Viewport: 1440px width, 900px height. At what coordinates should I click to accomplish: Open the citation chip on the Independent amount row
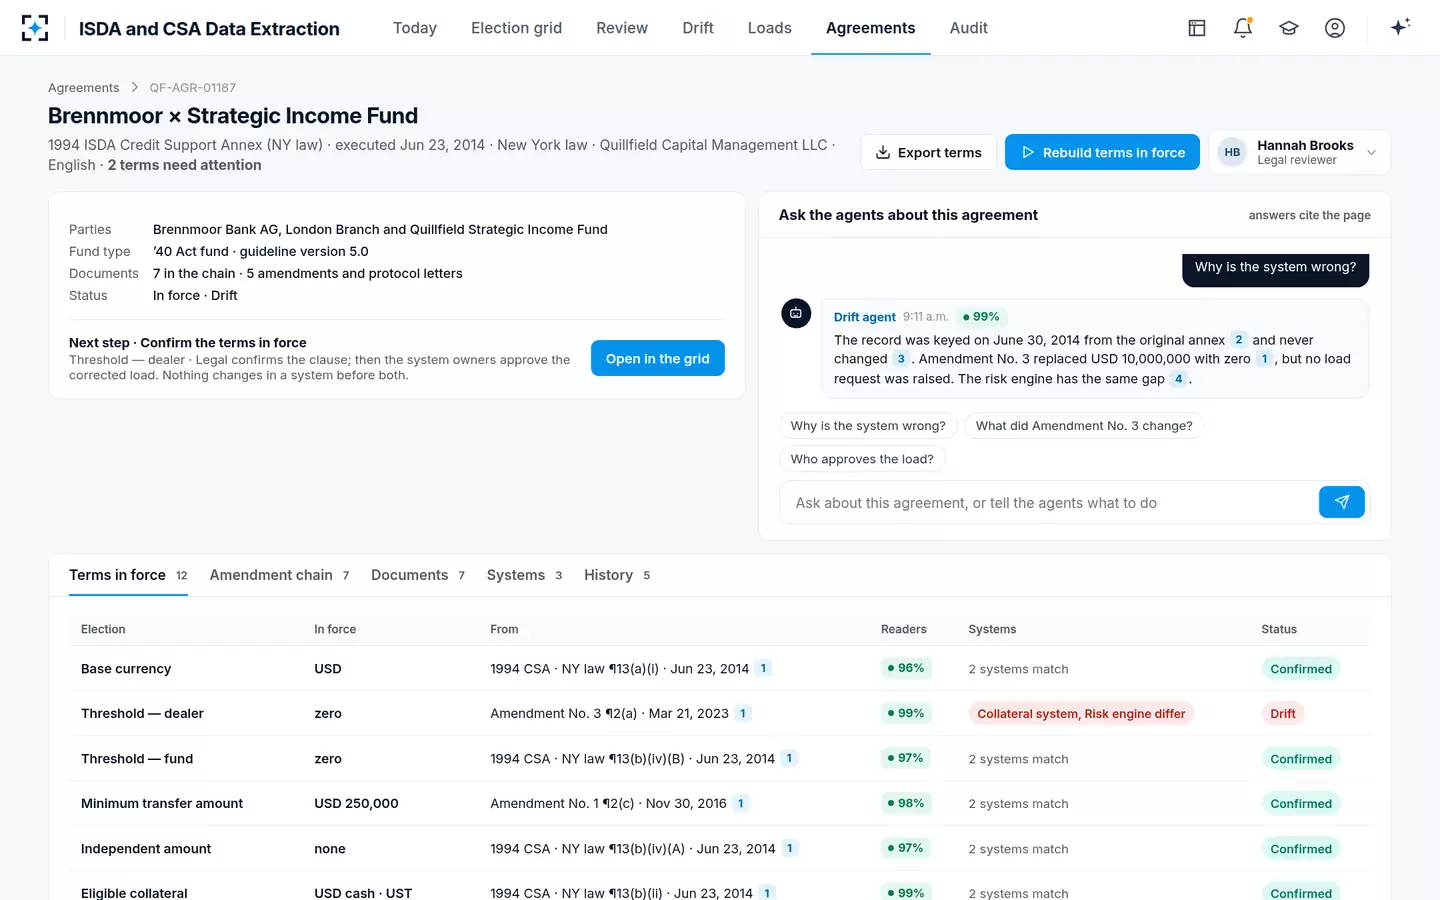point(789,849)
